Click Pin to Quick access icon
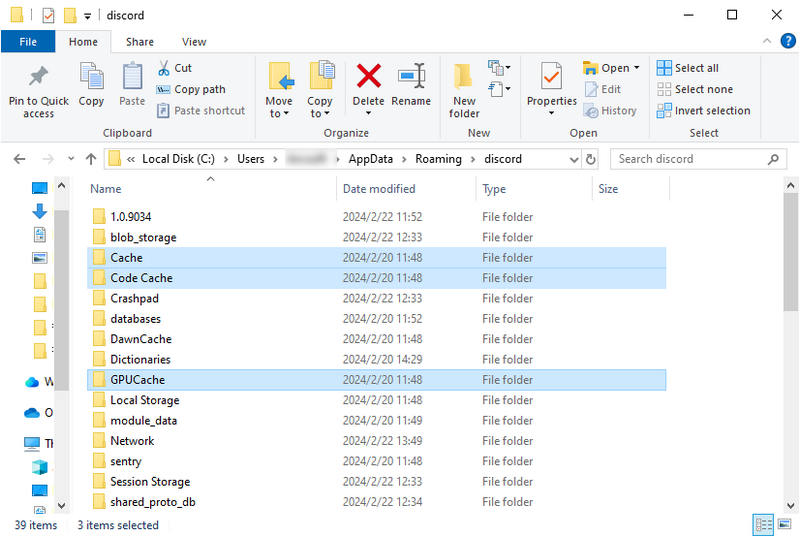The width and height of the screenshot is (800, 537). click(38, 77)
